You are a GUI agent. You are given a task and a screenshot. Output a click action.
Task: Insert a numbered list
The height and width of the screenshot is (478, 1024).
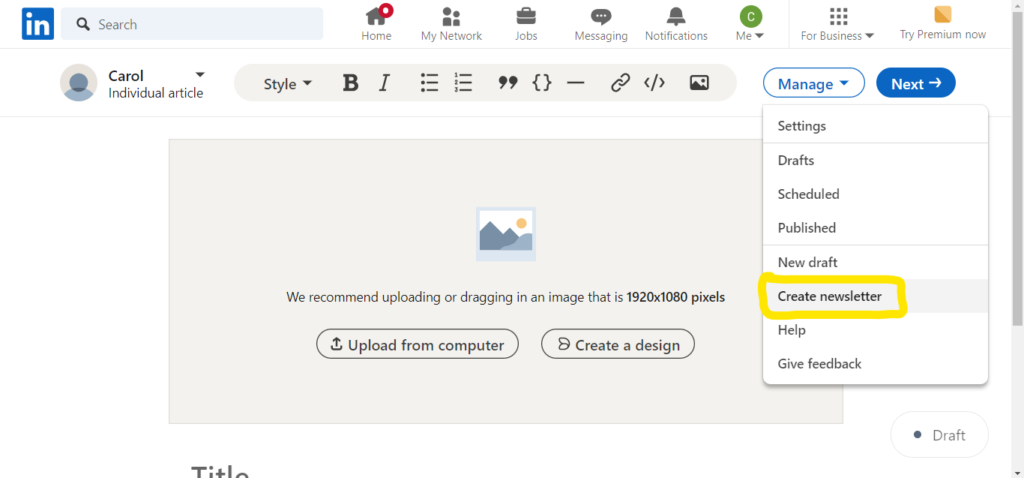(463, 84)
